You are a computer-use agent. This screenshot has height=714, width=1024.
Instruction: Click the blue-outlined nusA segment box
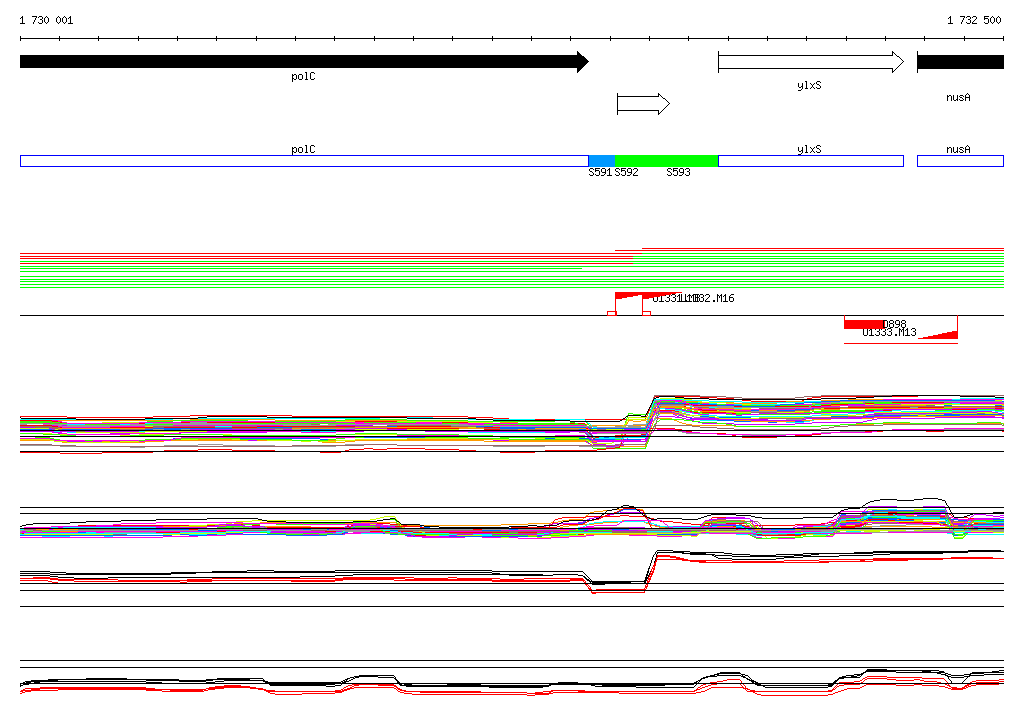coord(960,161)
